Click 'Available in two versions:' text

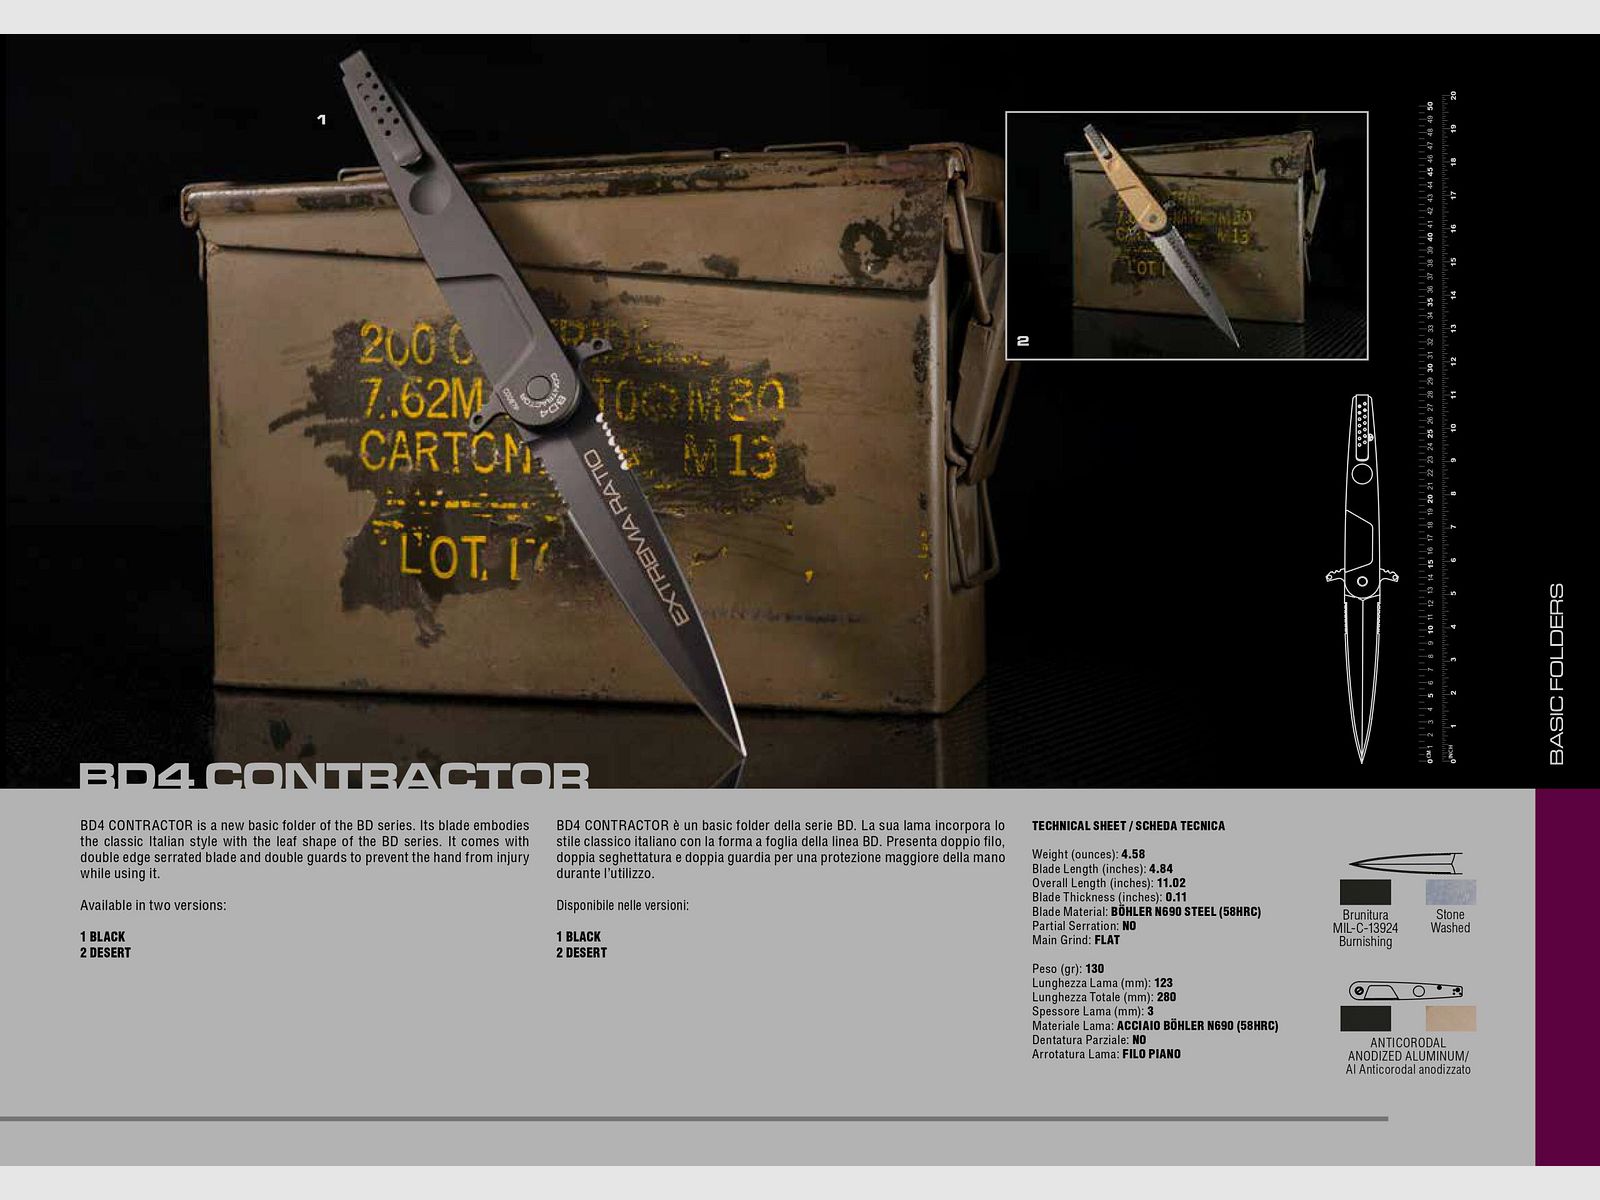click(153, 906)
